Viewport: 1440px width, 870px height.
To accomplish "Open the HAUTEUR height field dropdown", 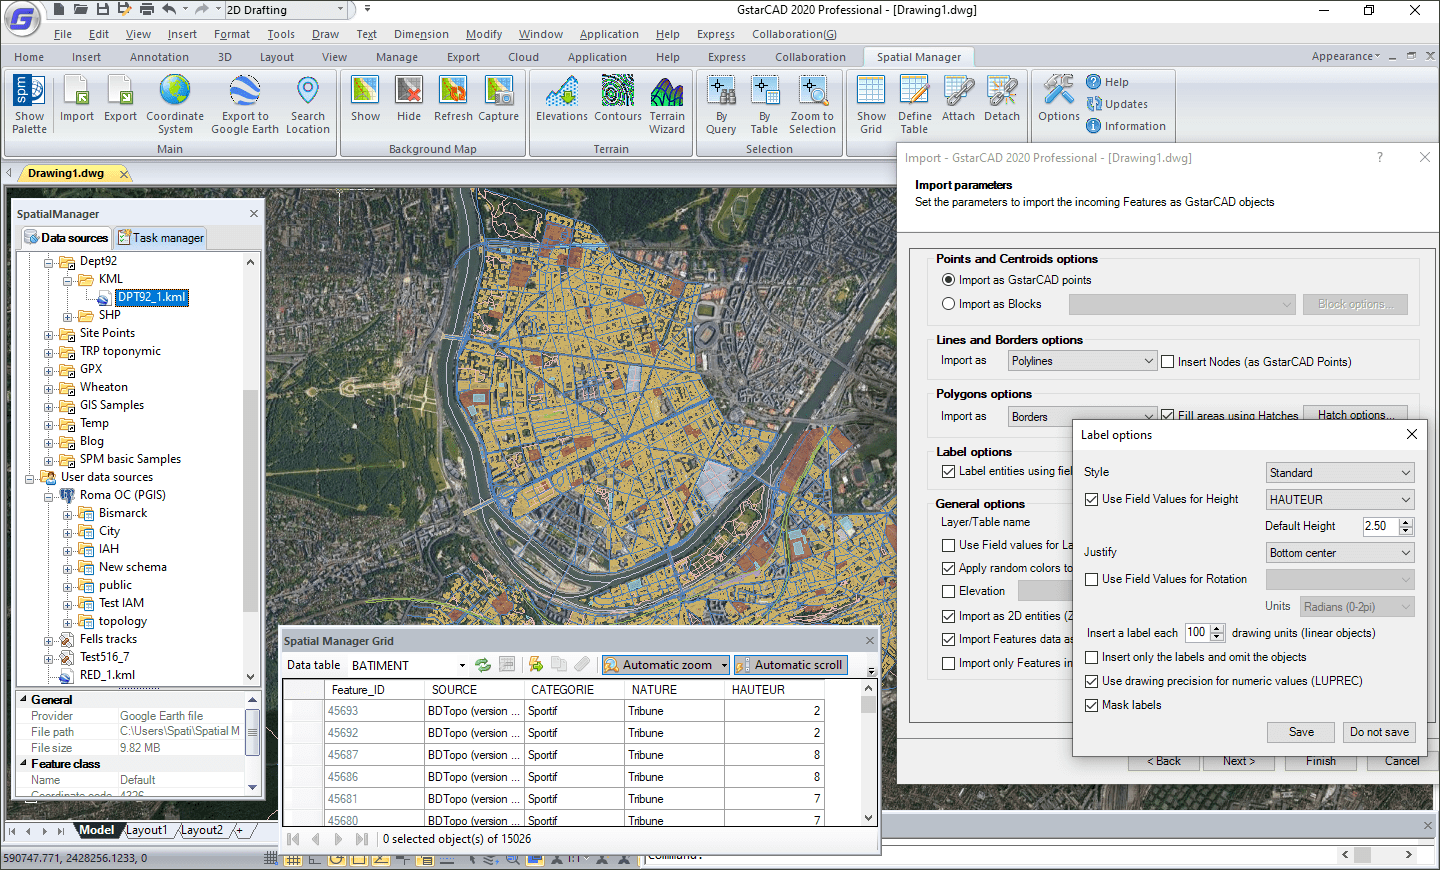I will [1340, 500].
